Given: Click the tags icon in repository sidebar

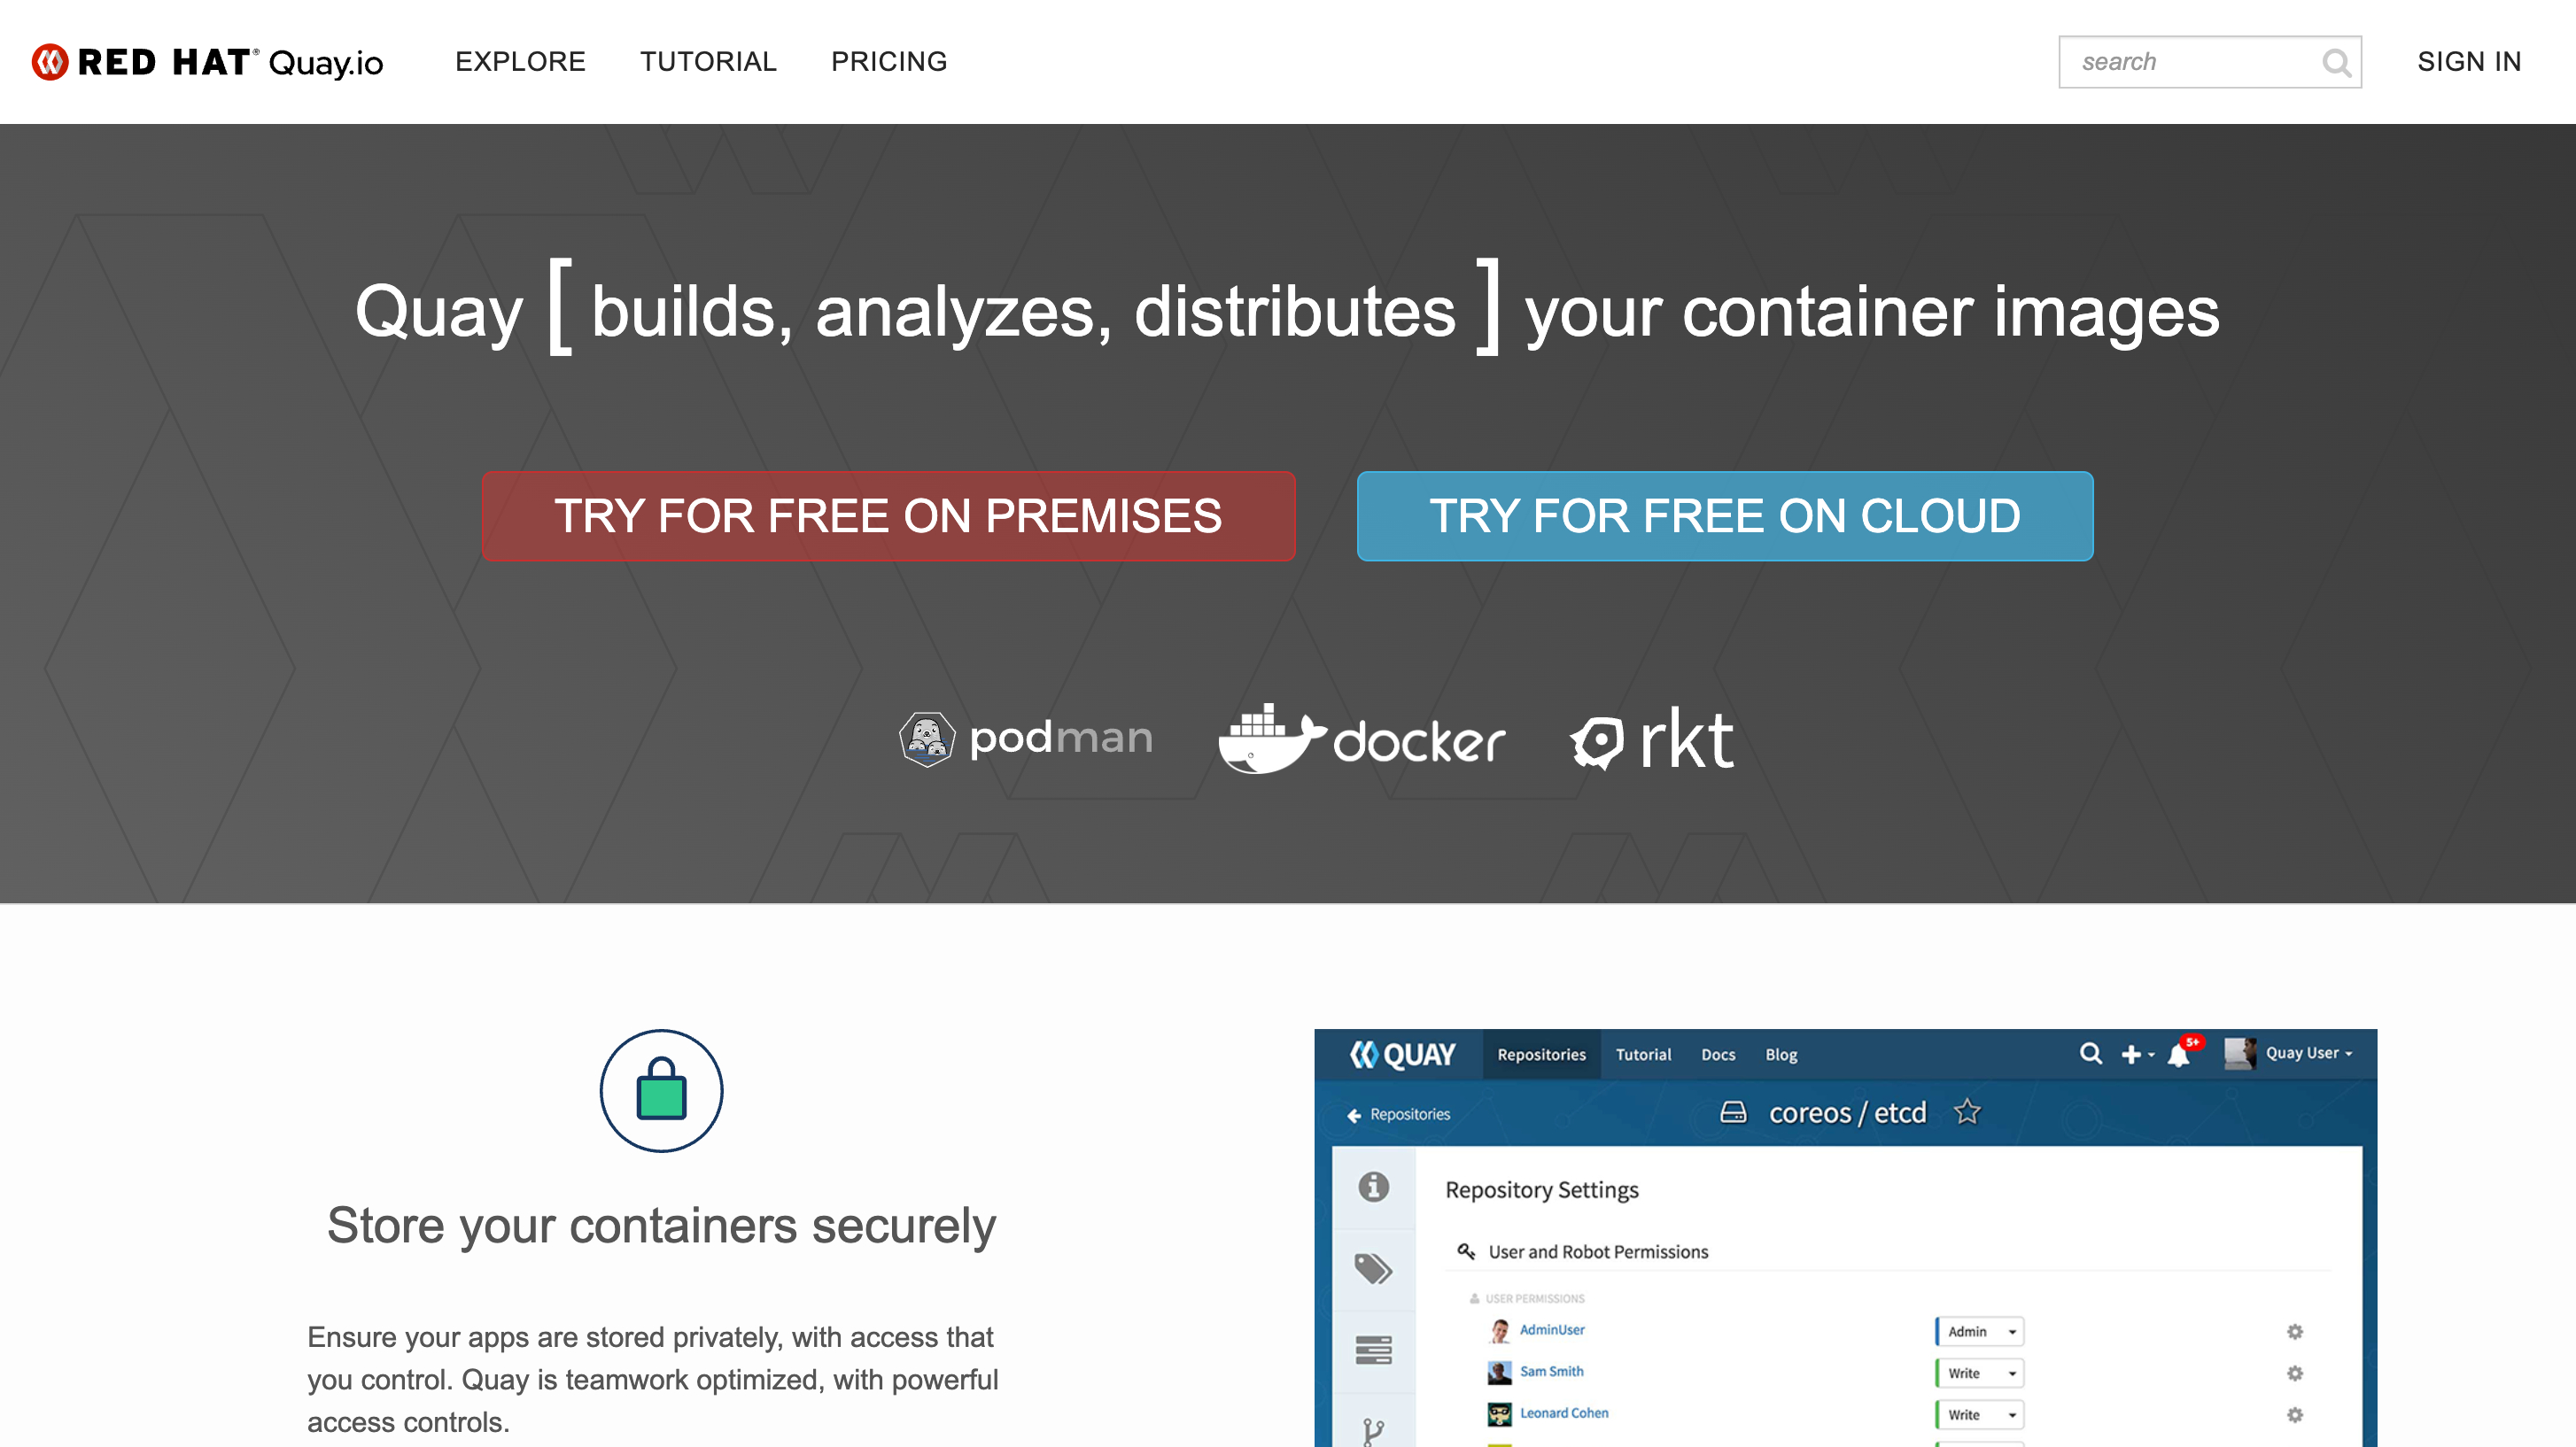Looking at the screenshot, I should coord(1373,1268).
